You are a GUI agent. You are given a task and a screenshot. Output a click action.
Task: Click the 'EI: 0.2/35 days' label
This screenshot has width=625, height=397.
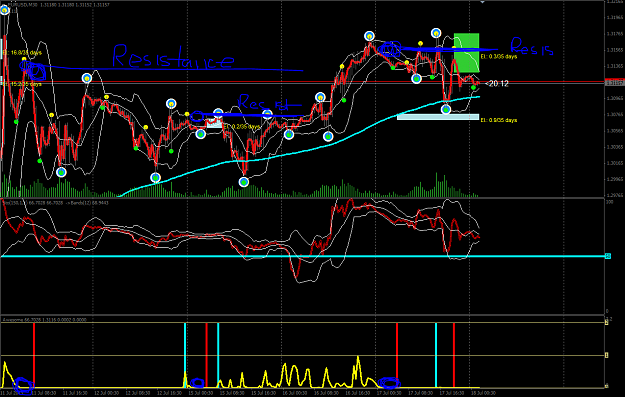pos(242,126)
